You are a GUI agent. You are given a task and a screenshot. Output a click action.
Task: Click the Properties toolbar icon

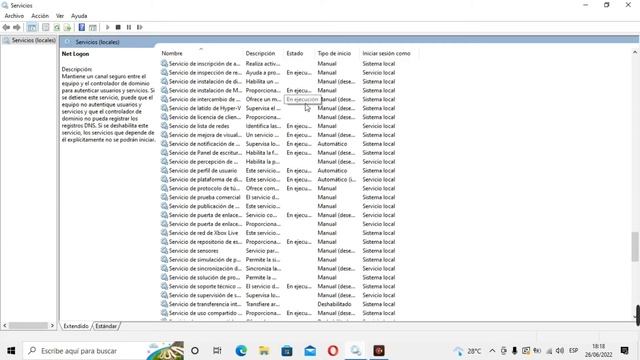(x=46, y=27)
